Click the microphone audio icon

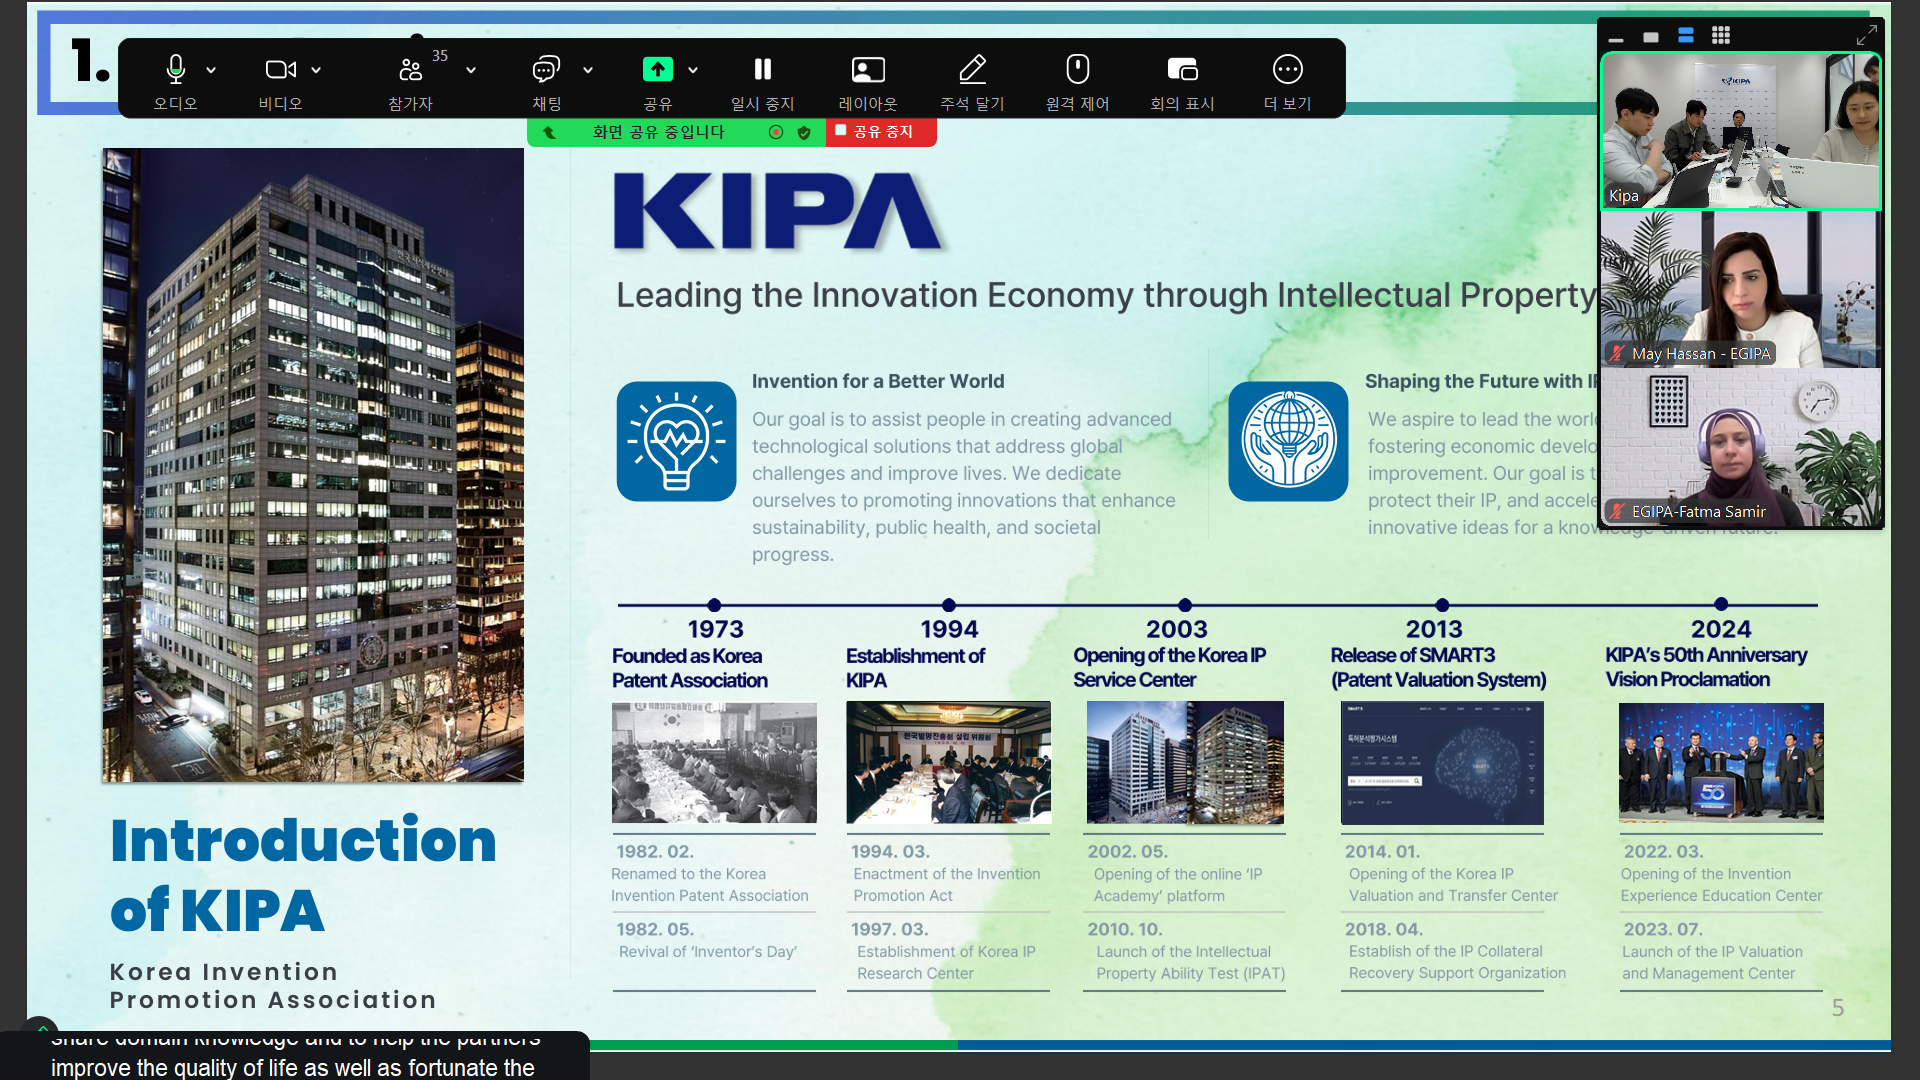point(175,69)
